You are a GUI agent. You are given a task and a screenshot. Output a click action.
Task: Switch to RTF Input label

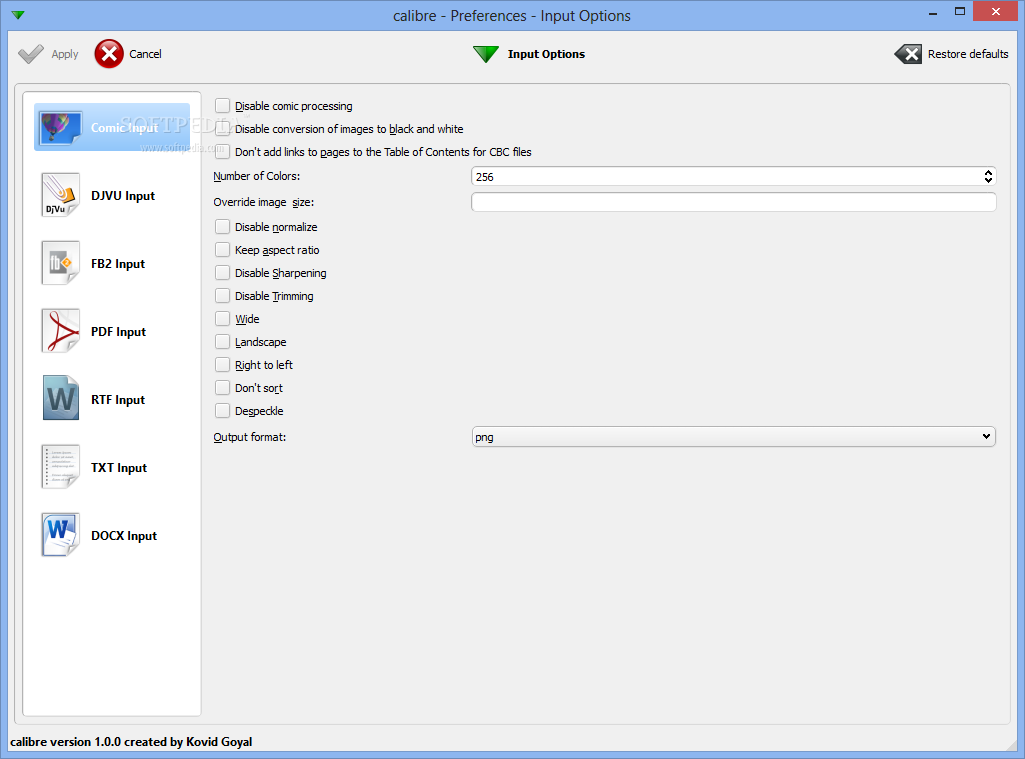(118, 399)
